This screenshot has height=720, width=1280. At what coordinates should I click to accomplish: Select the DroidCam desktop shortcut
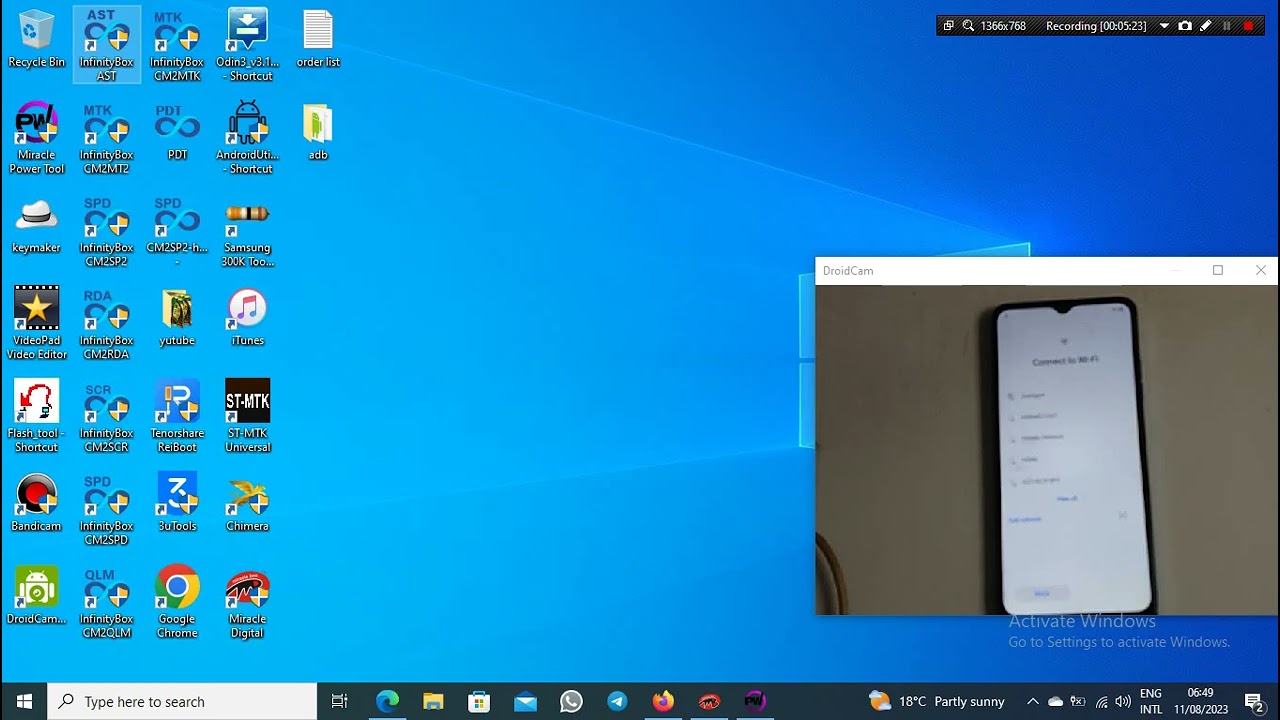(36, 596)
